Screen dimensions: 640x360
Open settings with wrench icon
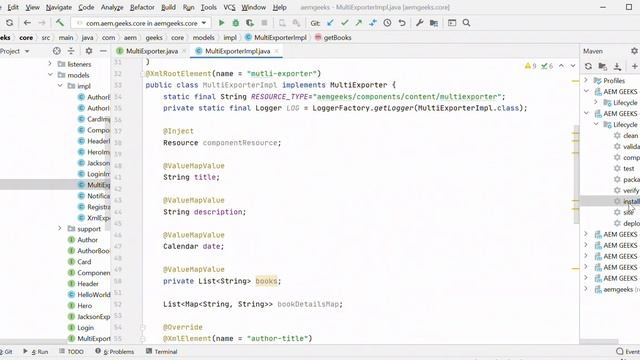419,23
